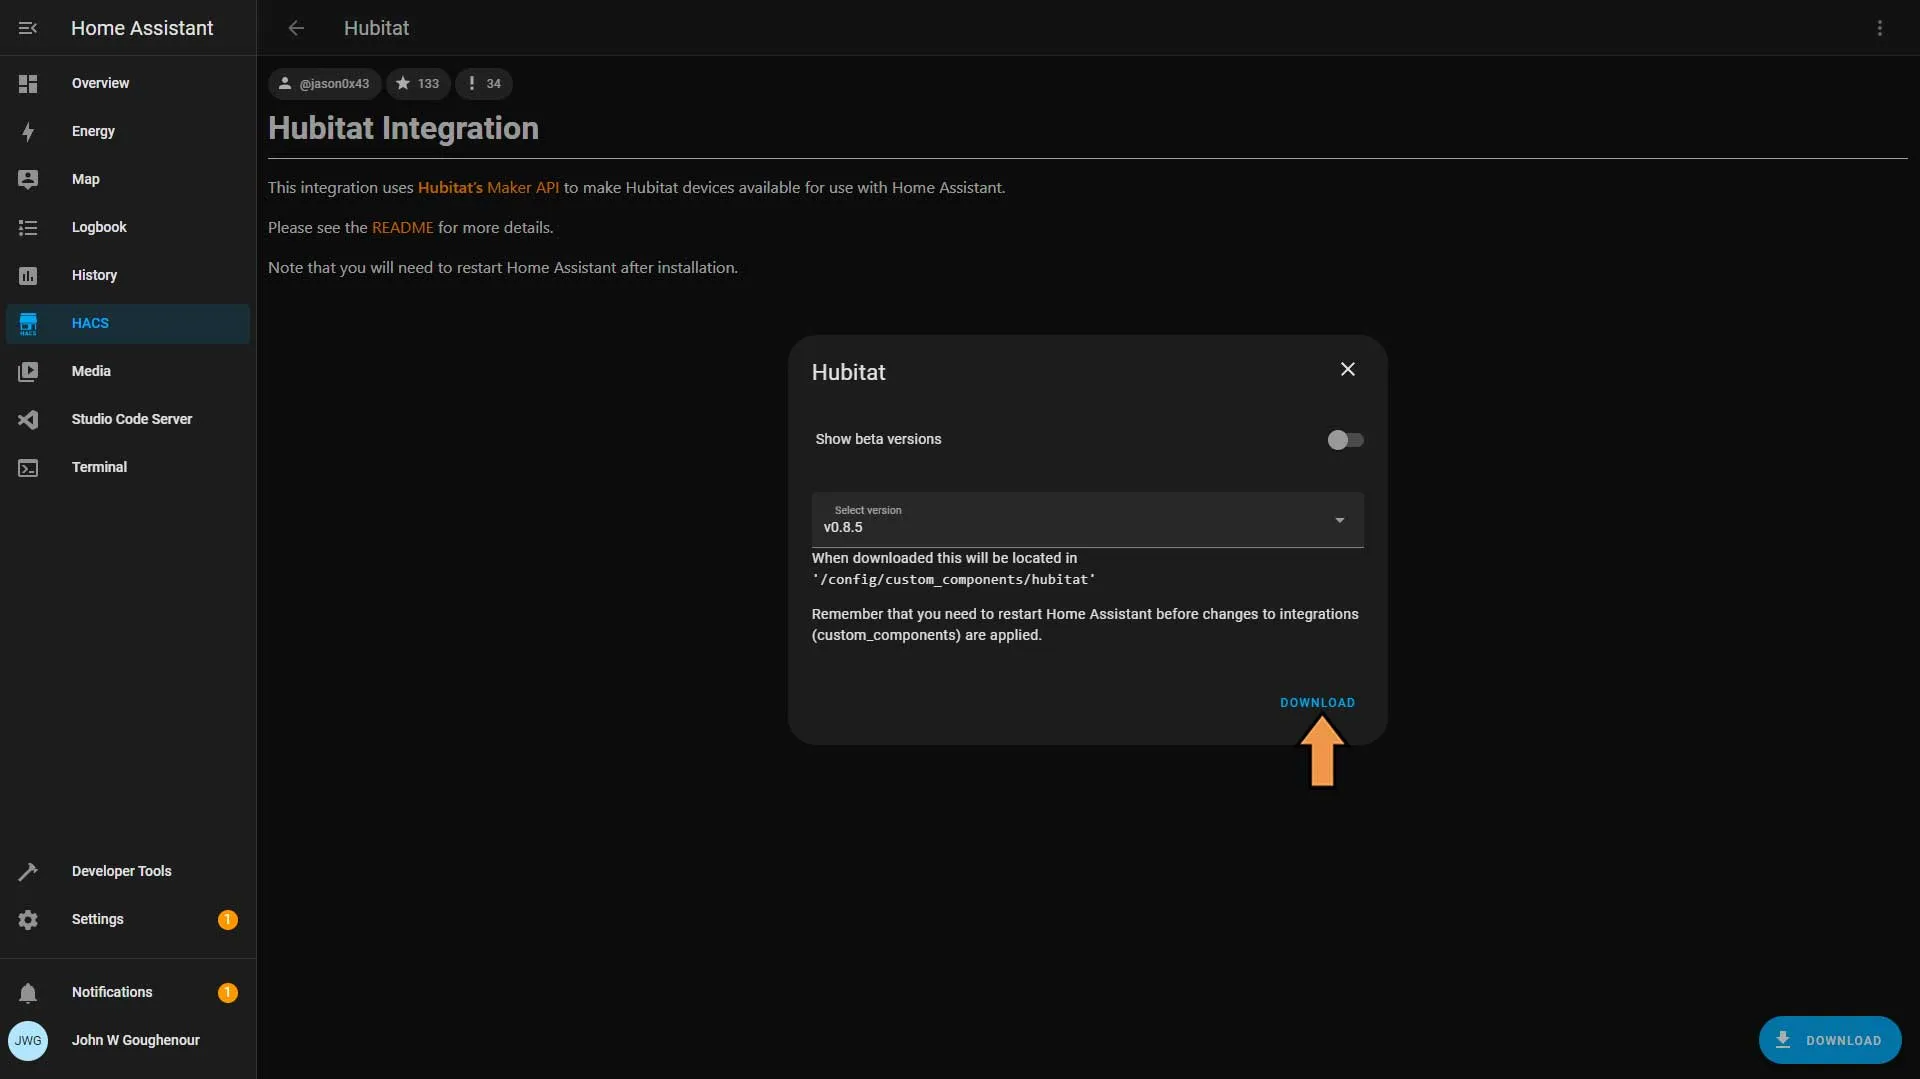Click the Media player icon
This screenshot has width=1920, height=1079.
[28, 372]
